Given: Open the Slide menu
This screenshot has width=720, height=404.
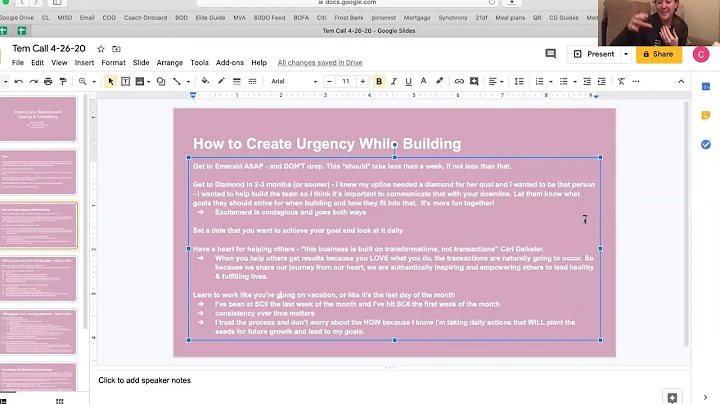Looking at the screenshot, I should pos(141,62).
